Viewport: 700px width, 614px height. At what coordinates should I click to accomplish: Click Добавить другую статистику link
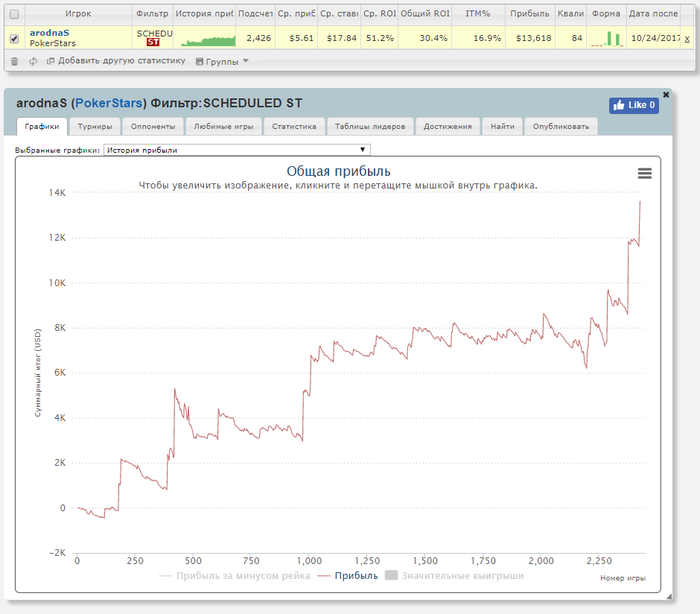pos(116,61)
